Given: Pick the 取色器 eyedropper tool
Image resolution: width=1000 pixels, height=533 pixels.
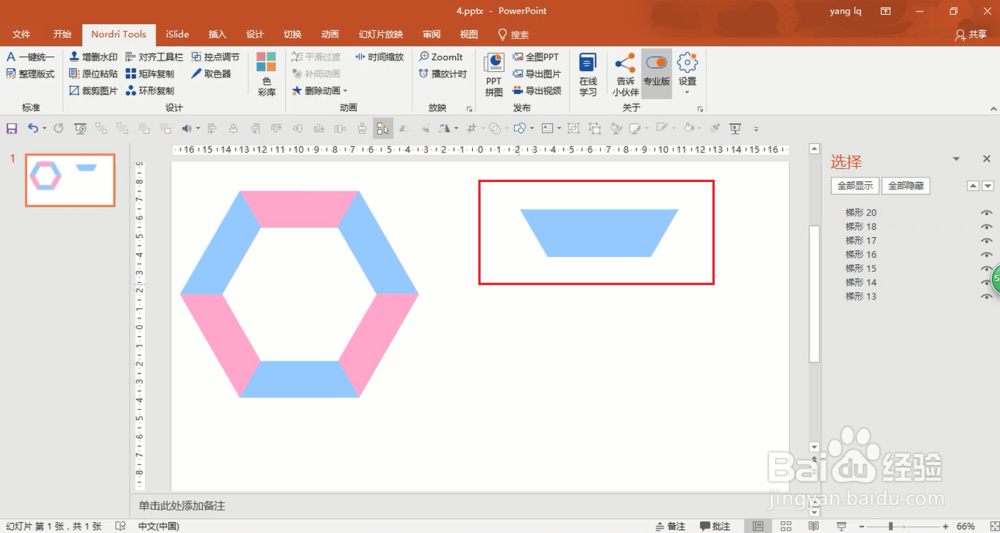Looking at the screenshot, I should coord(211,73).
